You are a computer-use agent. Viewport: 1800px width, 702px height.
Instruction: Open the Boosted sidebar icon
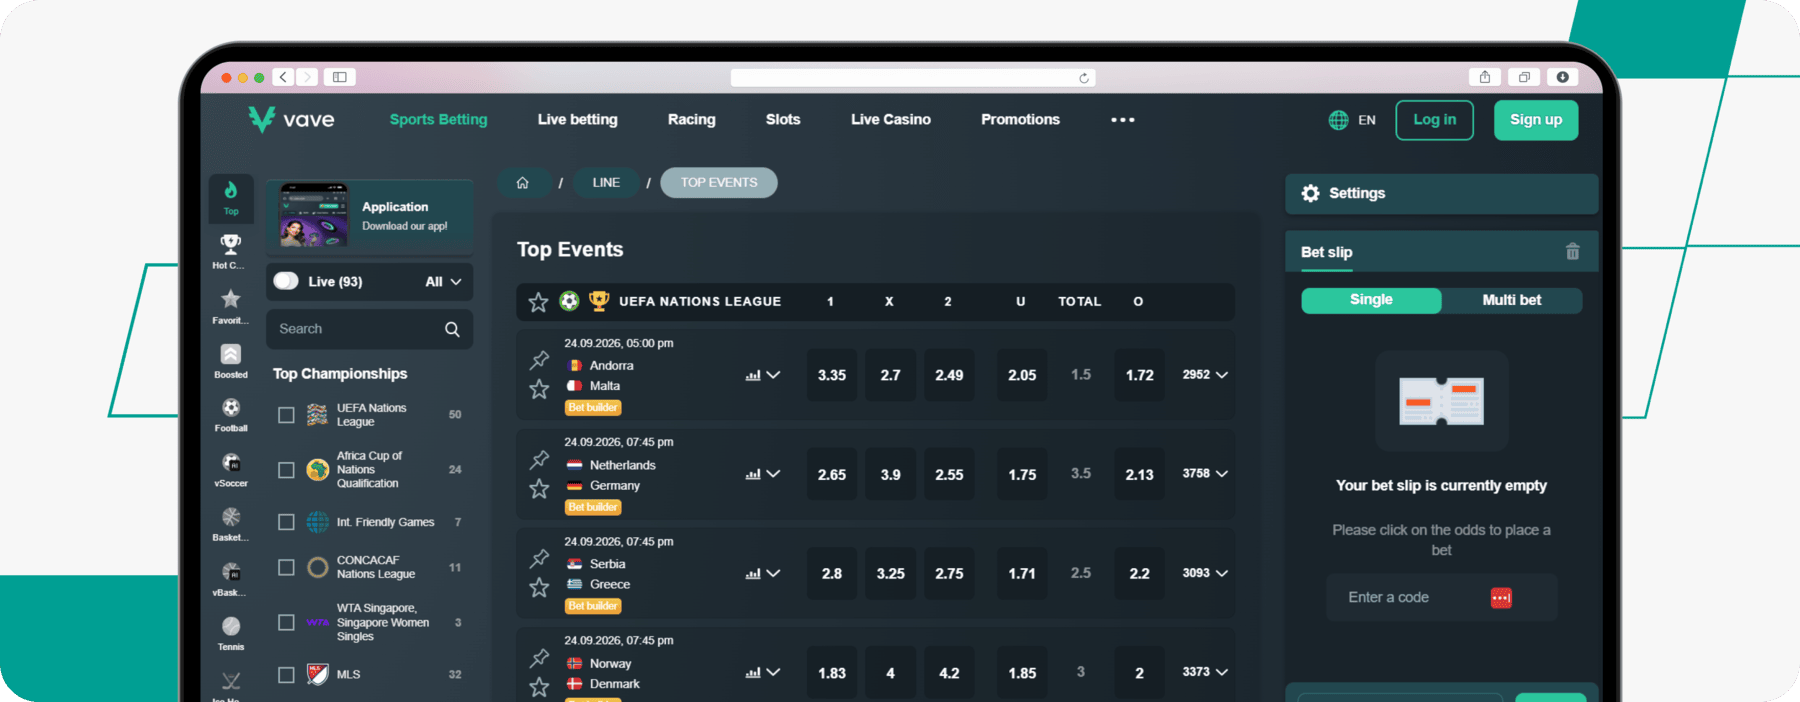(231, 354)
